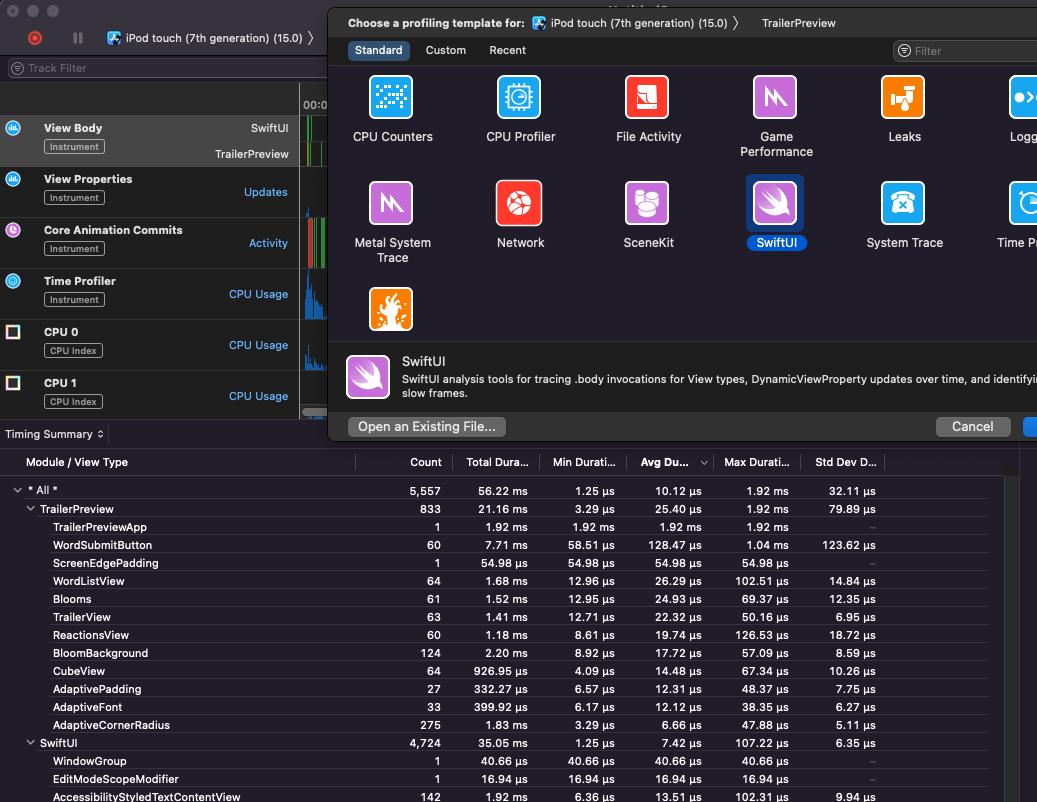
Task: Click the View Body instrument icon
Action: click(x=13, y=128)
